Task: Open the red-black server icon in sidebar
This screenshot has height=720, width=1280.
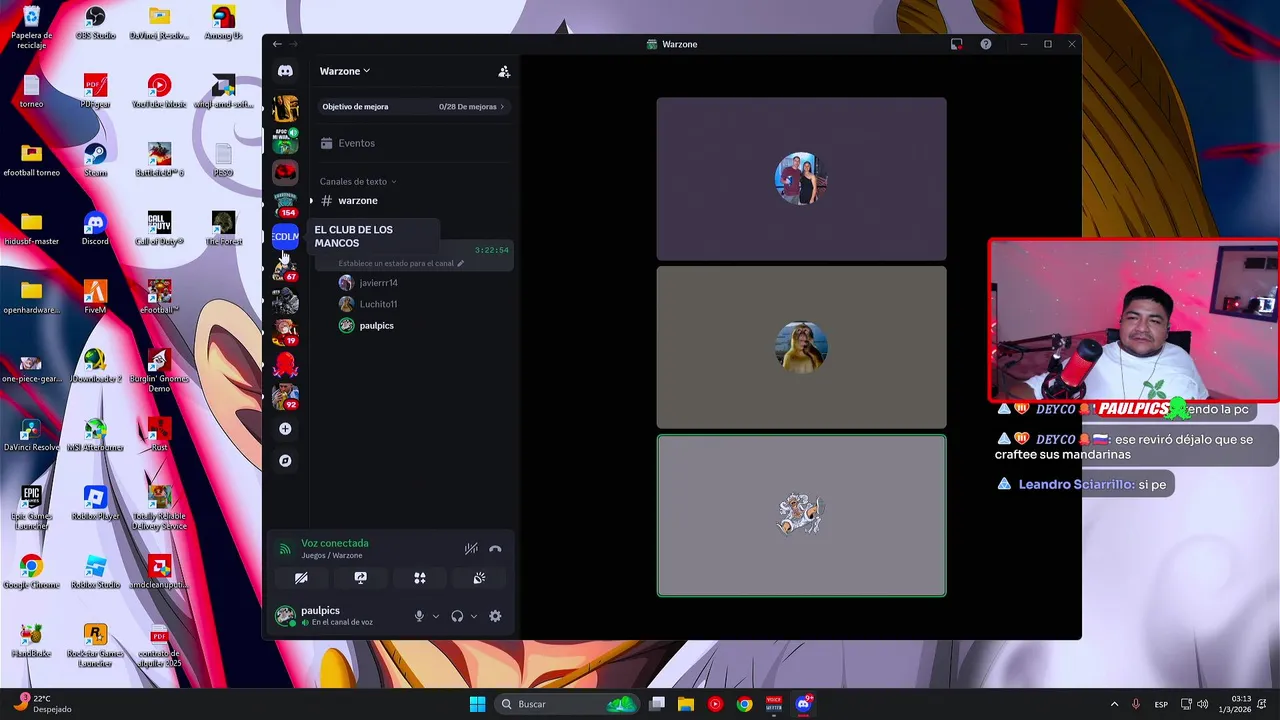Action: coord(285,172)
